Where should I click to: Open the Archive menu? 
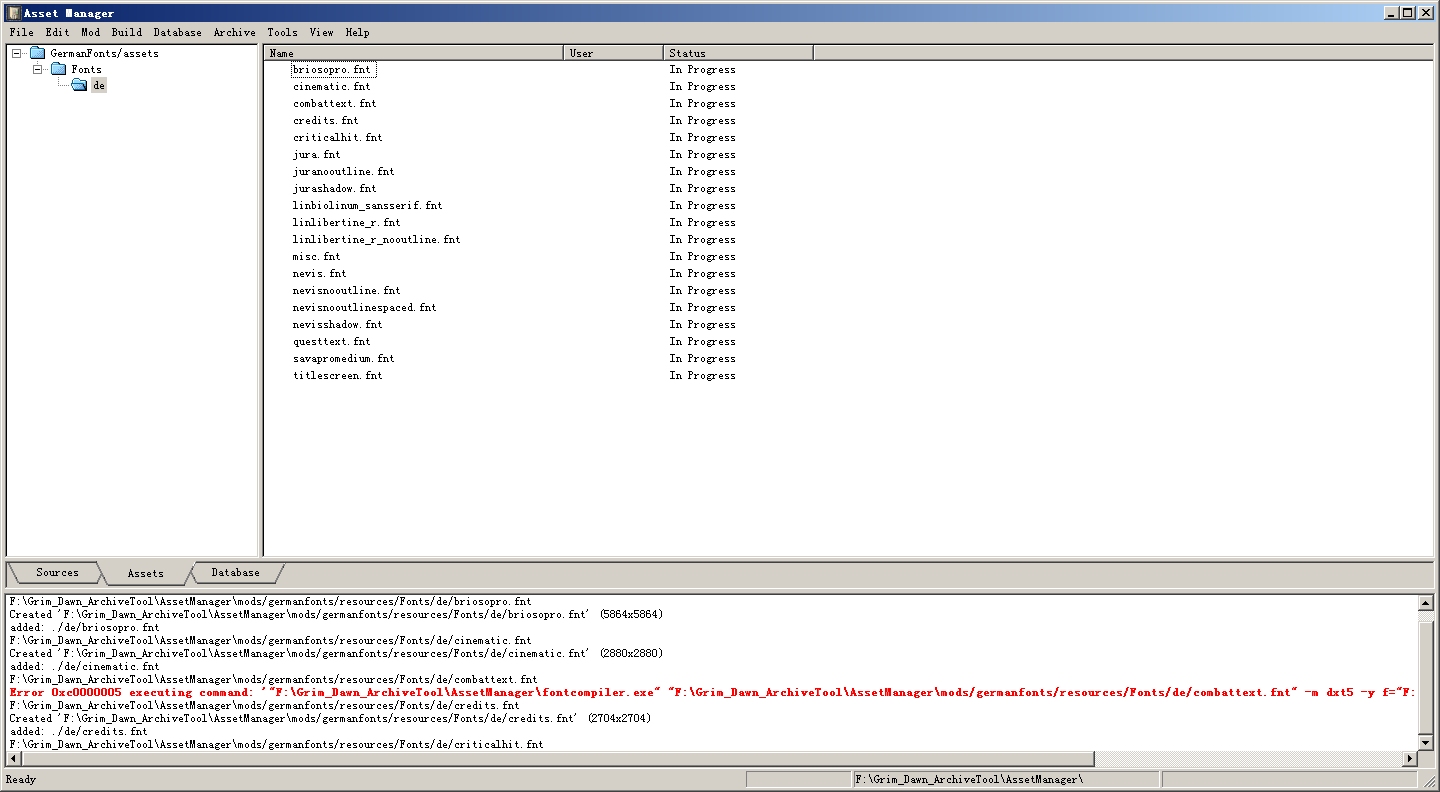[x=235, y=32]
